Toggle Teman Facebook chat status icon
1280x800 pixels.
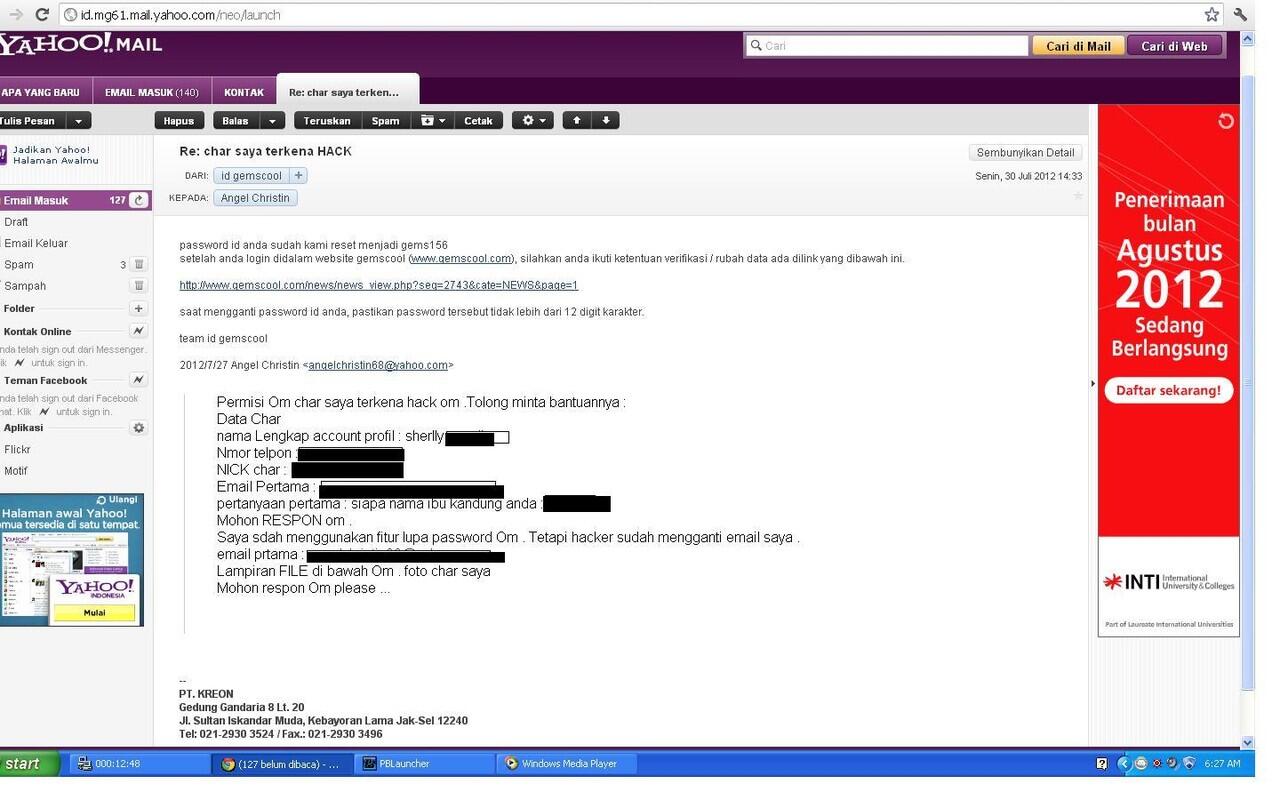click(139, 380)
